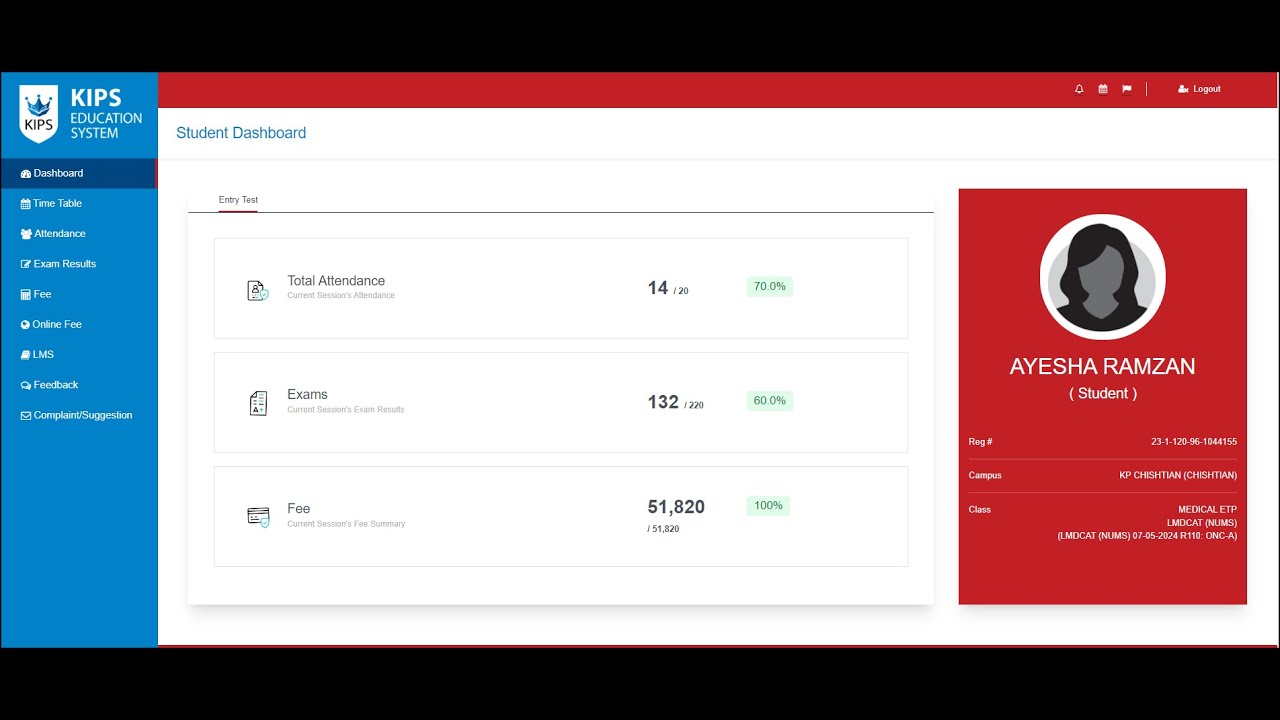1280x720 pixels.
Task: Click registration number 23-1-120-96-1044155
Action: 1194,442
